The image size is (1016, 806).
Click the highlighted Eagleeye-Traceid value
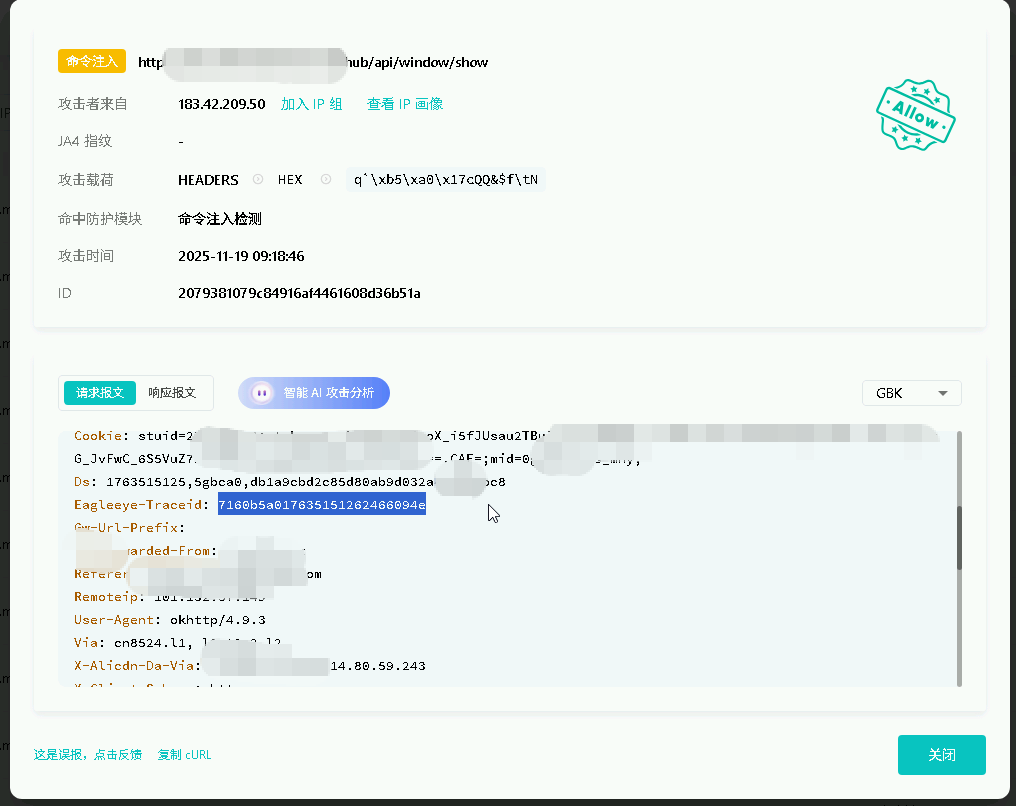(321, 505)
